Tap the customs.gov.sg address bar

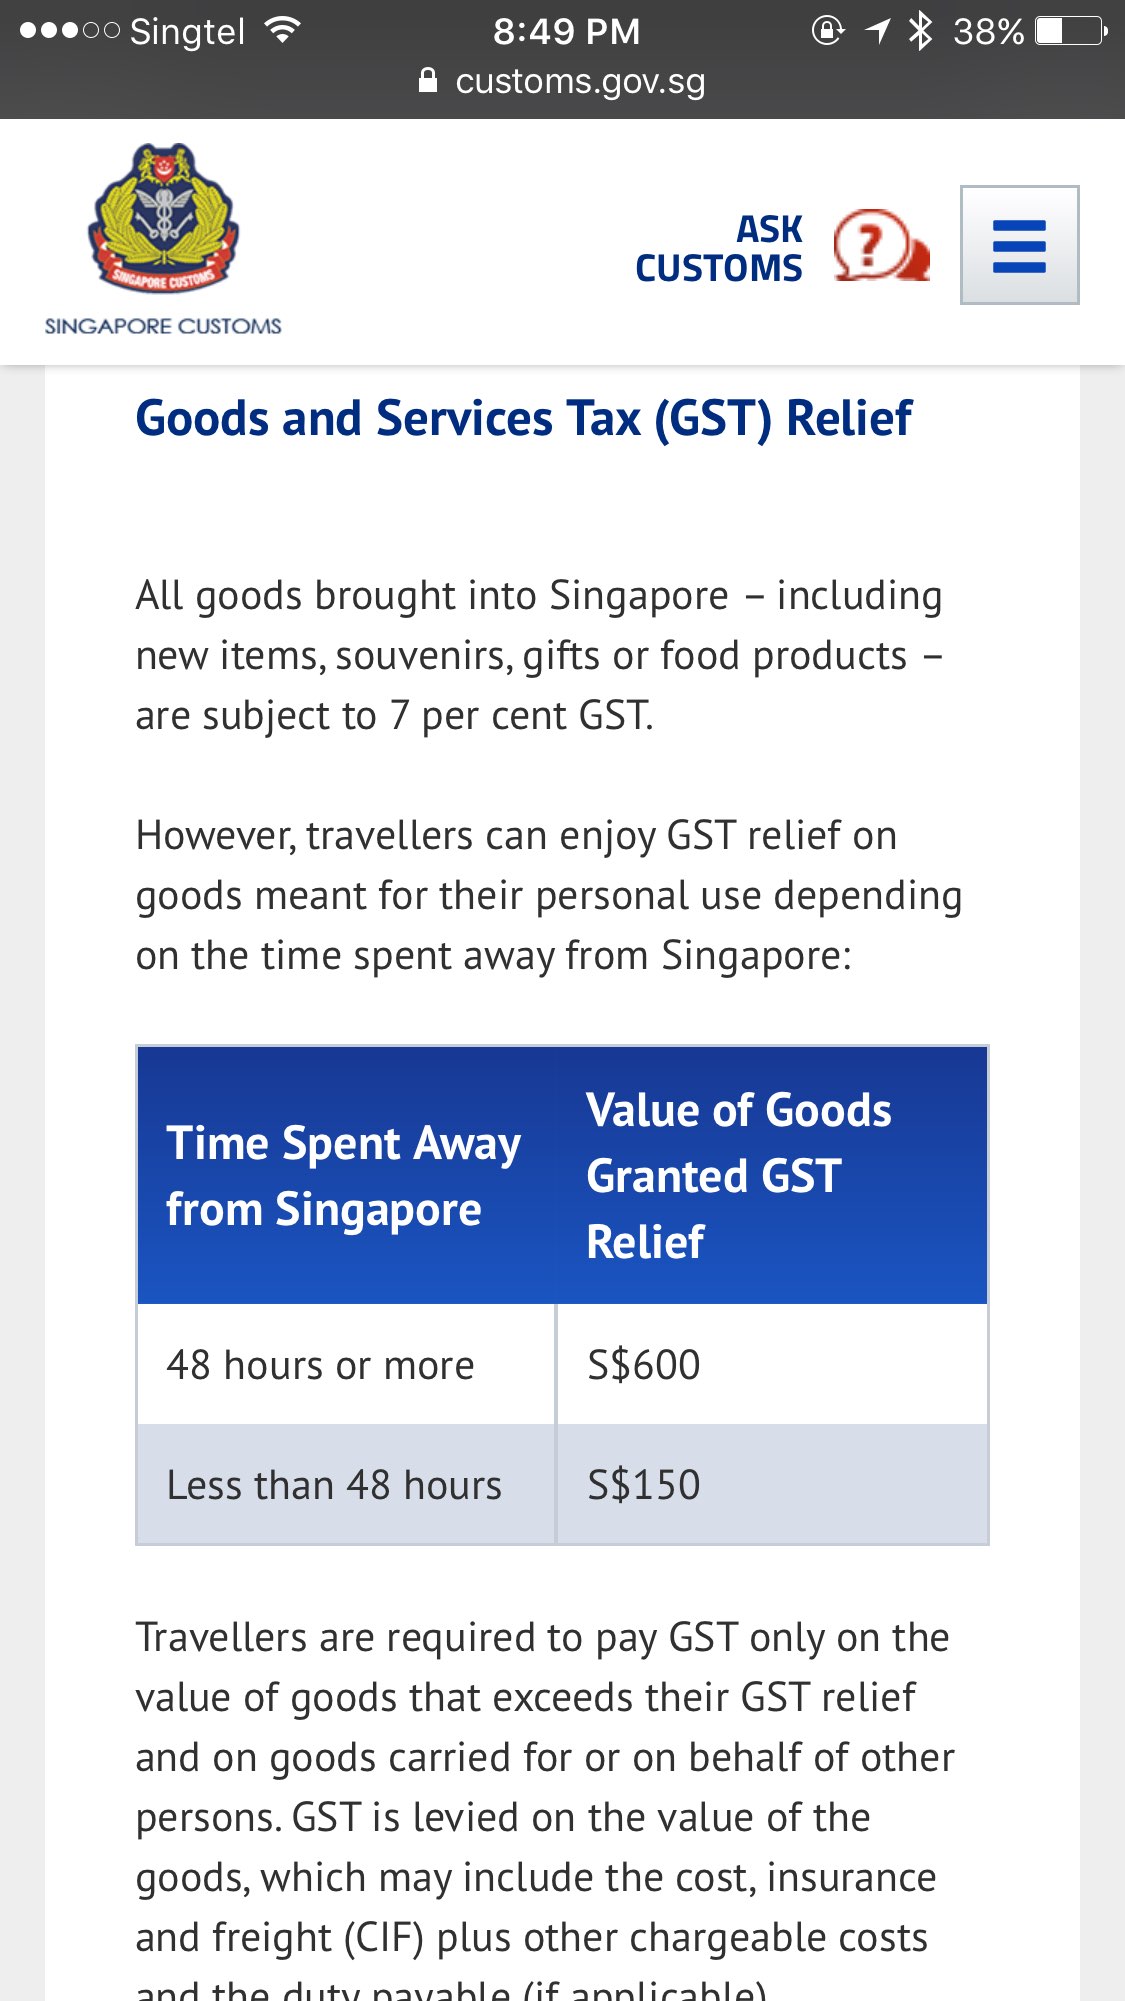pyautogui.click(x=563, y=81)
